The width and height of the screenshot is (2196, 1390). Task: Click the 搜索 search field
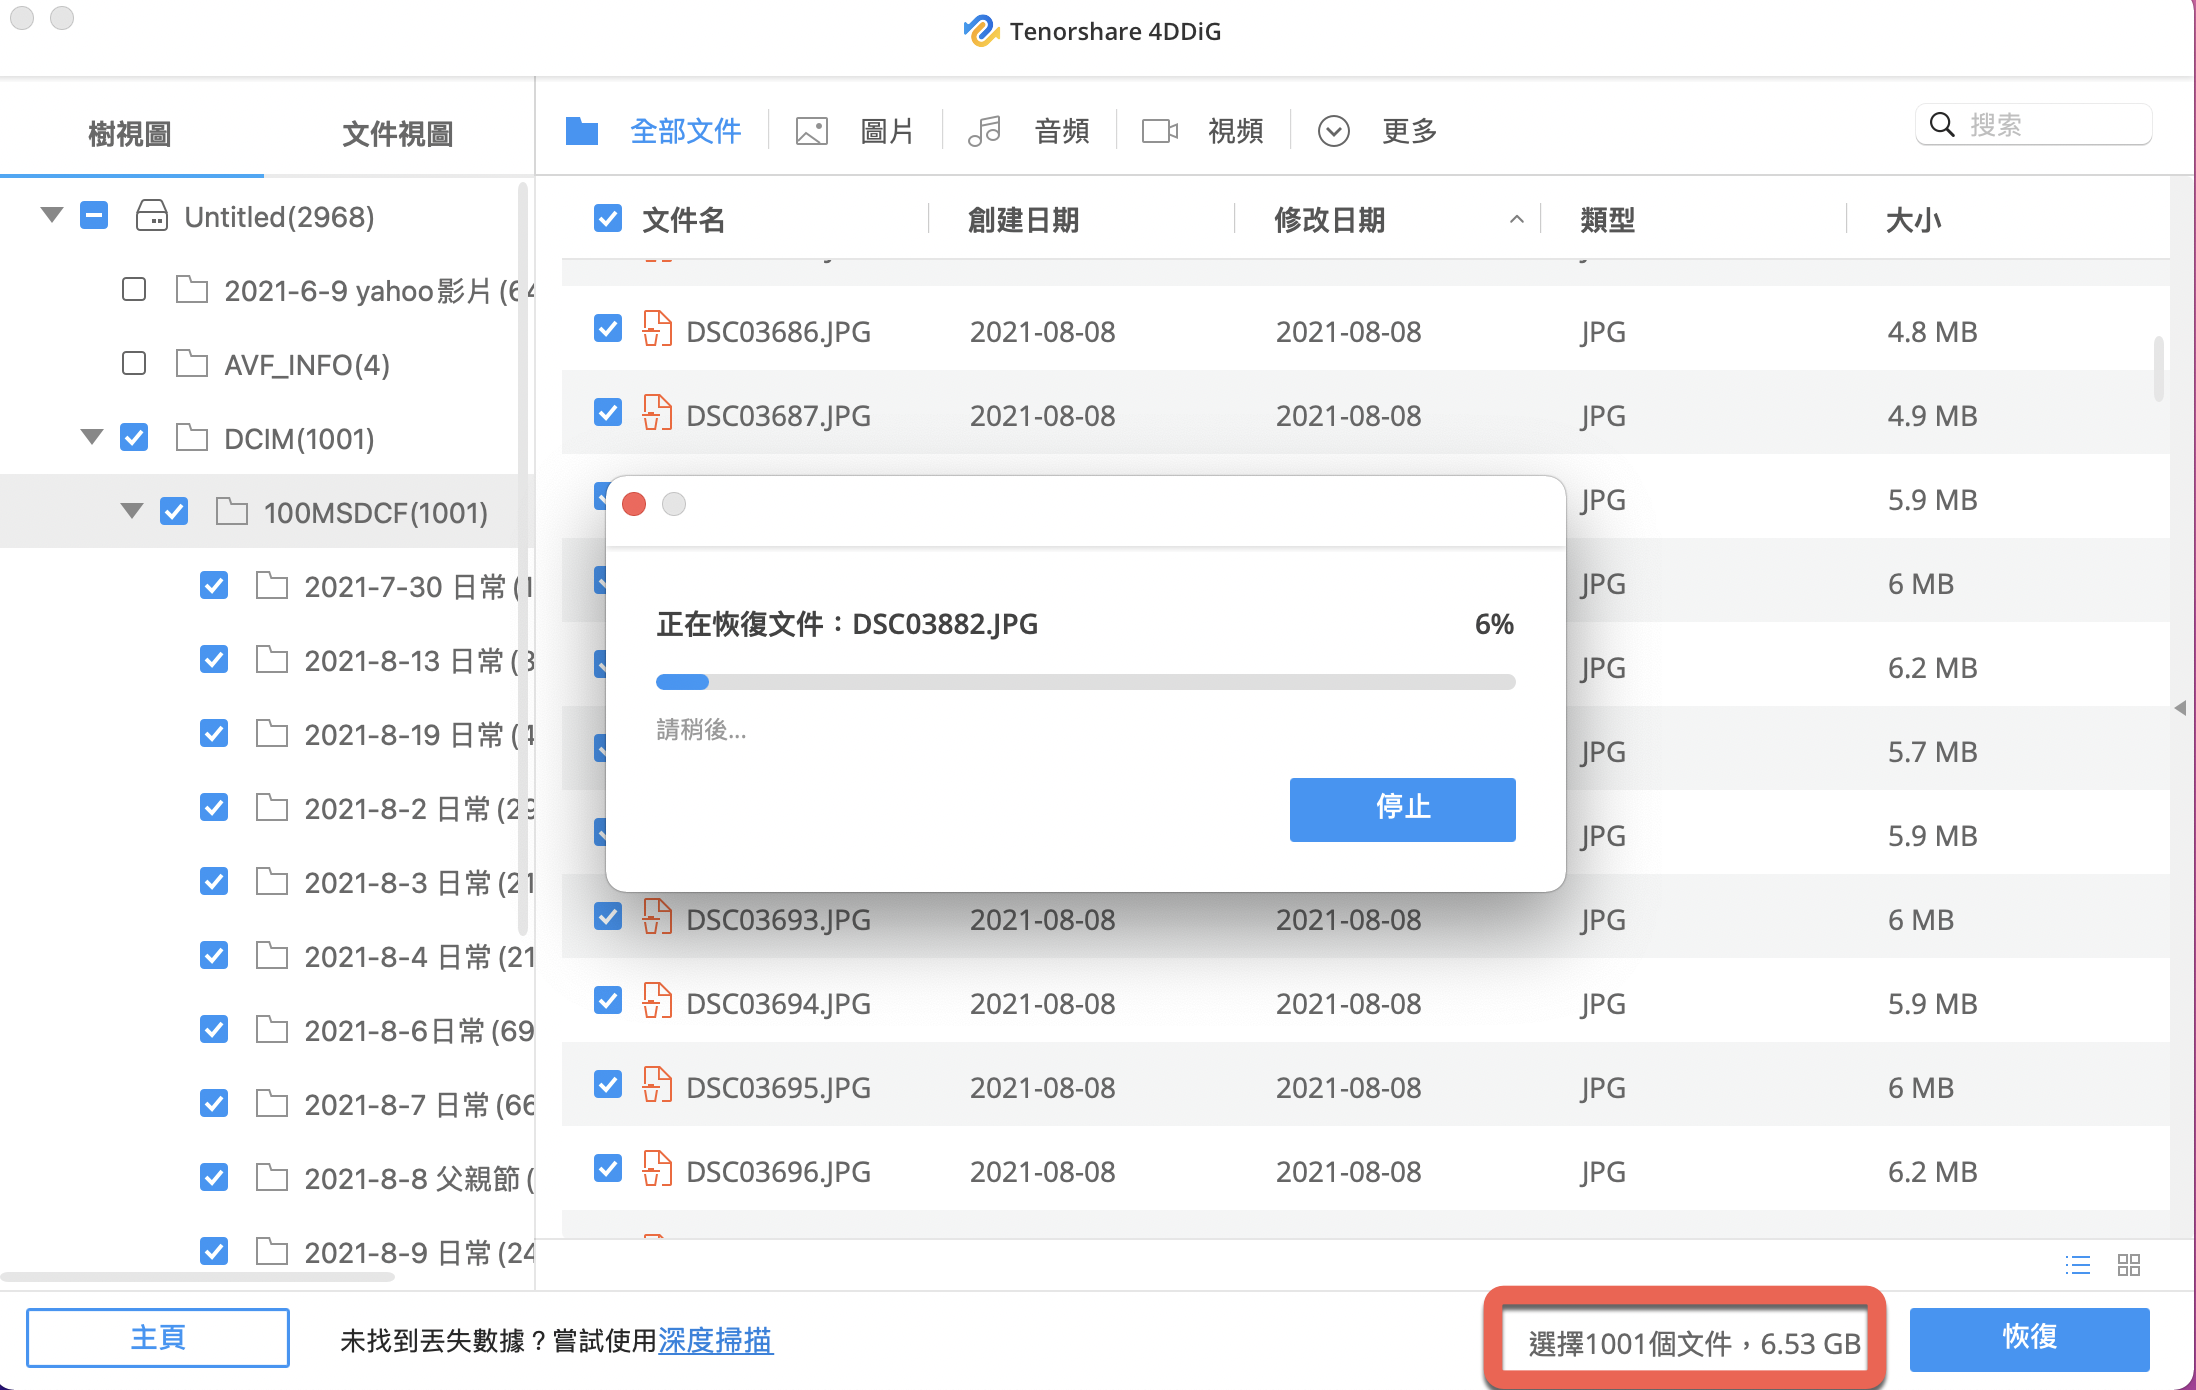point(2050,125)
